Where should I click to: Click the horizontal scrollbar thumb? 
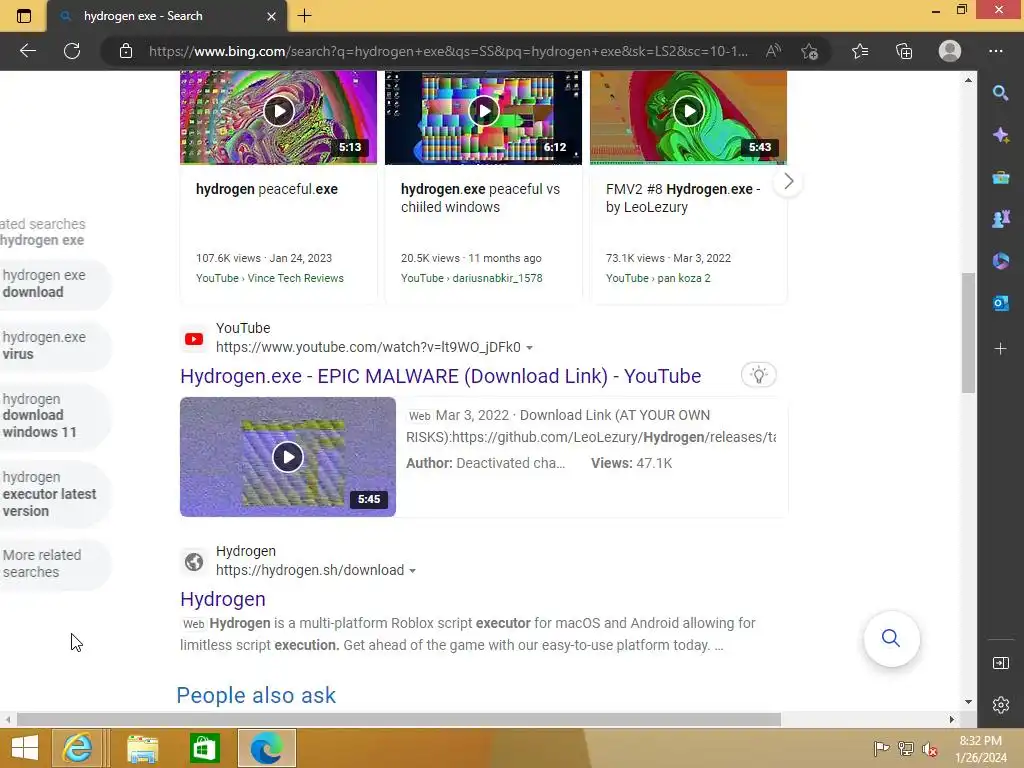pos(399,719)
